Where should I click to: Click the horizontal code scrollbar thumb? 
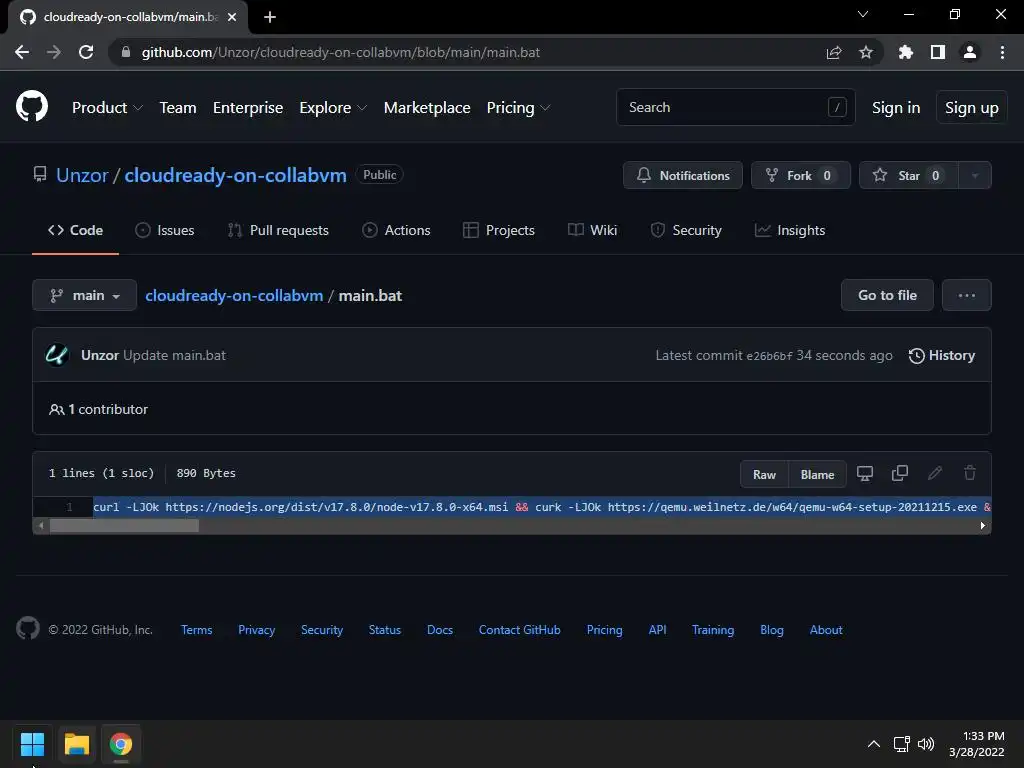tap(124, 526)
